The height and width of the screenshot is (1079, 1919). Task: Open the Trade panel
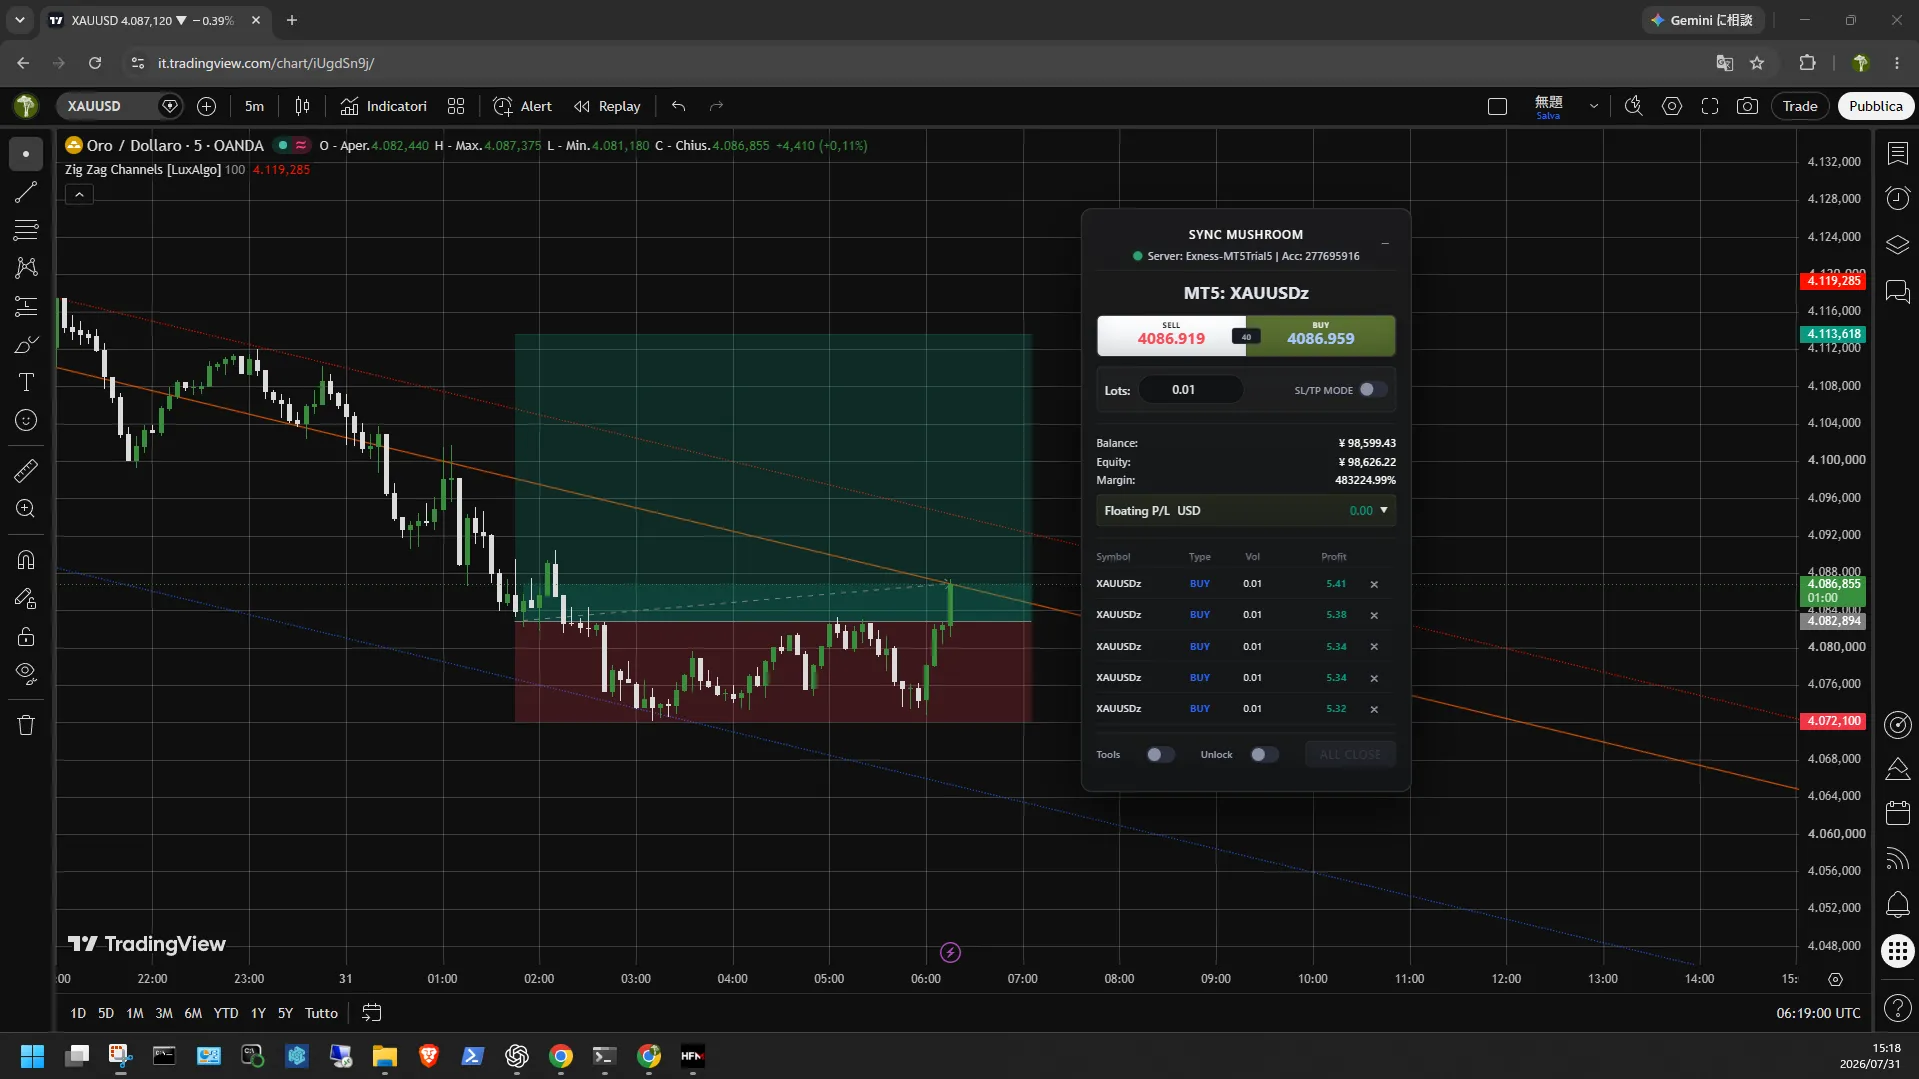[1800, 106]
